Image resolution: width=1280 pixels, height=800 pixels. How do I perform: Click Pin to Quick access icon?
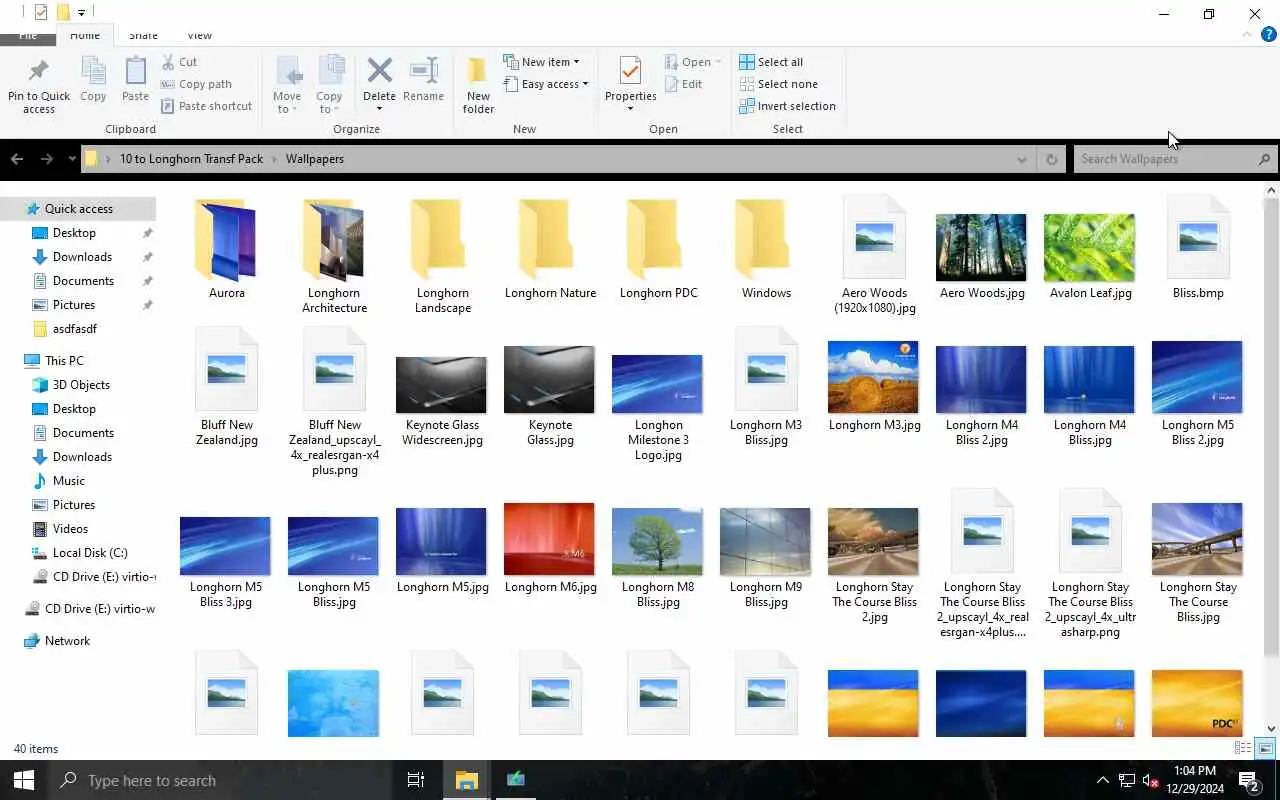pos(38,72)
